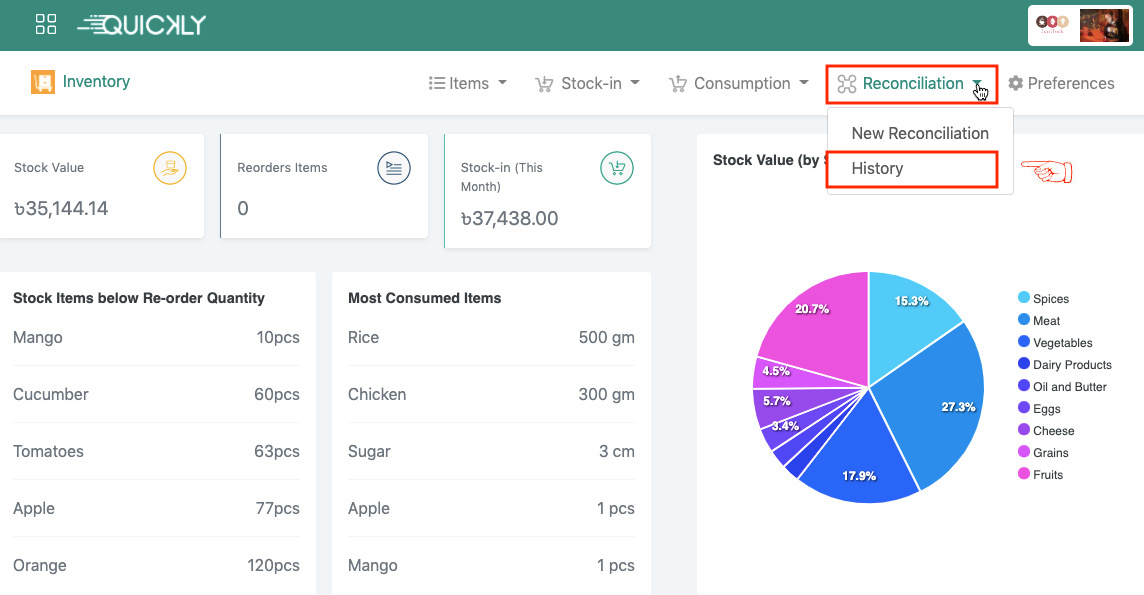Viewport: 1144px width, 595px height.
Task: Click the Reconciliation icon in navbar
Action: (847, 84)
